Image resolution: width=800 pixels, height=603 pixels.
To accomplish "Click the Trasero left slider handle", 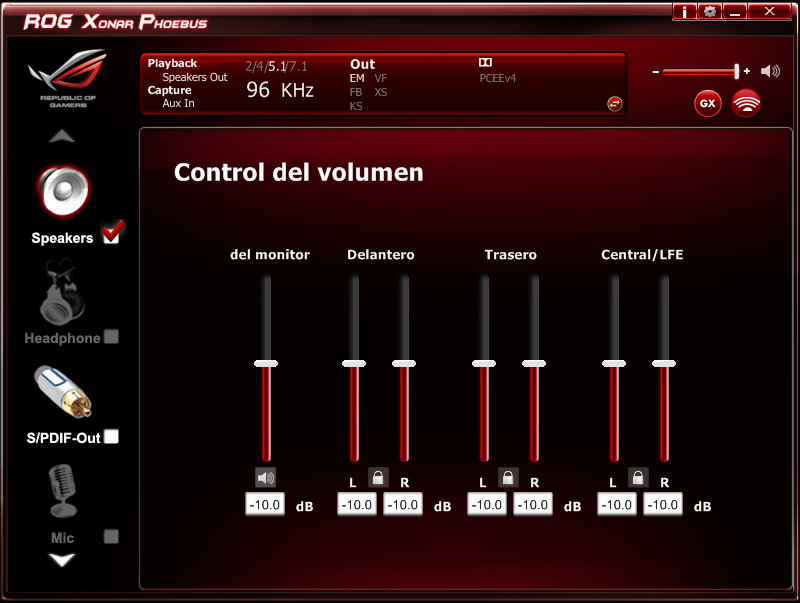I will 484,363.
